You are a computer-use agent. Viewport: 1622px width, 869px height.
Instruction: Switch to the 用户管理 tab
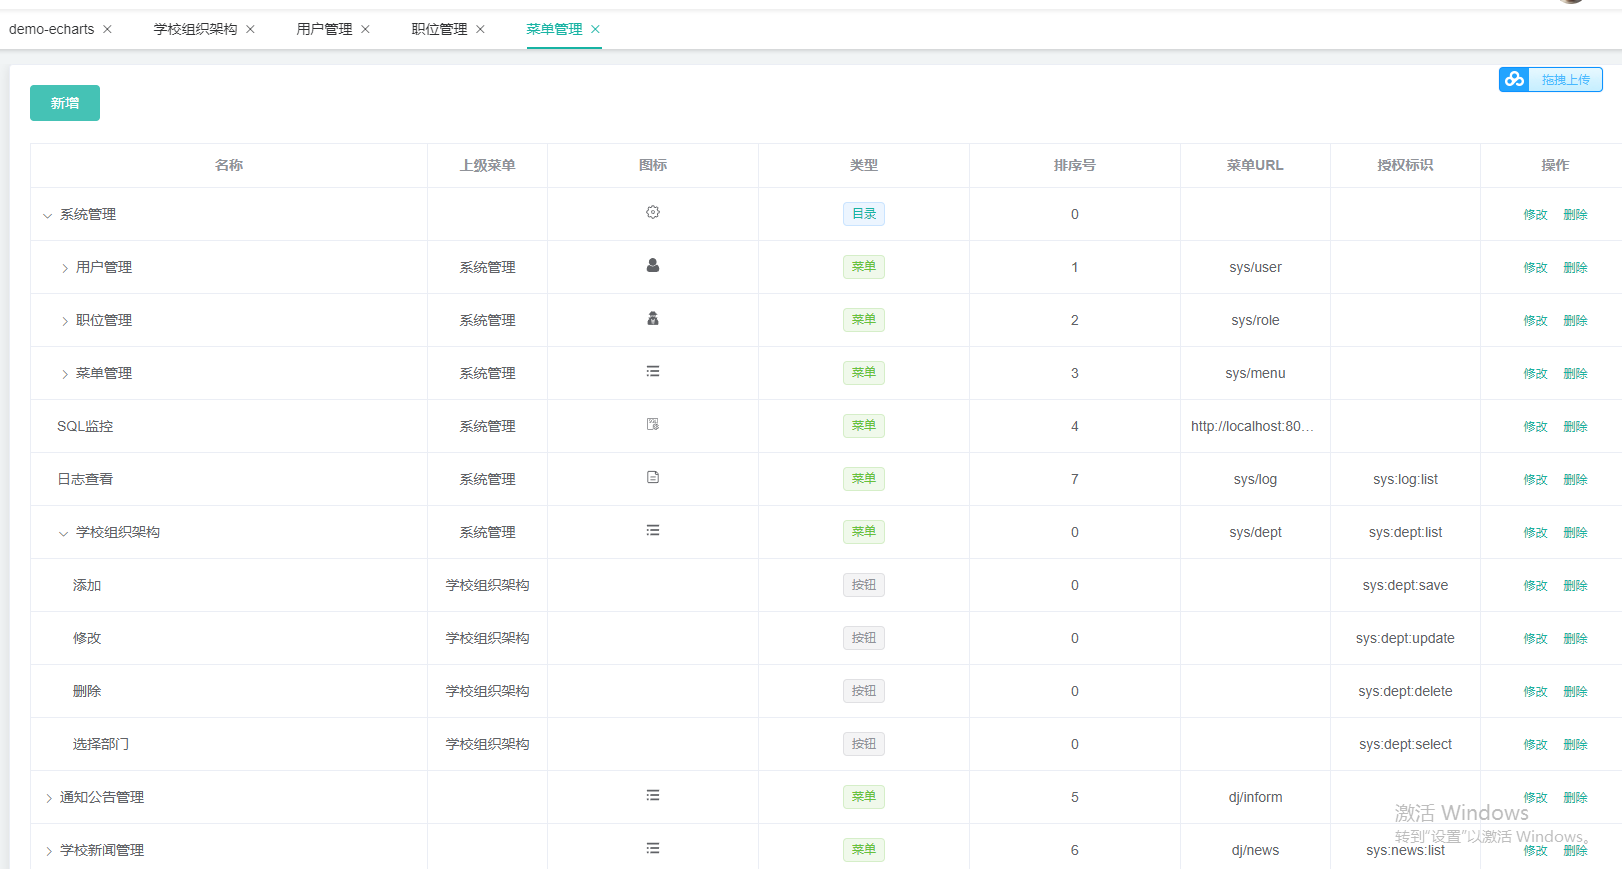point(324,29)
